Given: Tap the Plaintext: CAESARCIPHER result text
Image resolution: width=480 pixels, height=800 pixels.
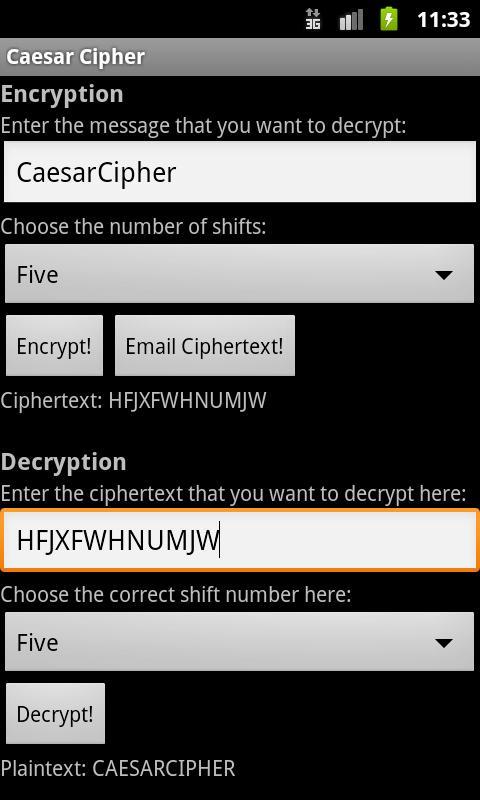Looking at the screenshot, I should coord(118,768).
